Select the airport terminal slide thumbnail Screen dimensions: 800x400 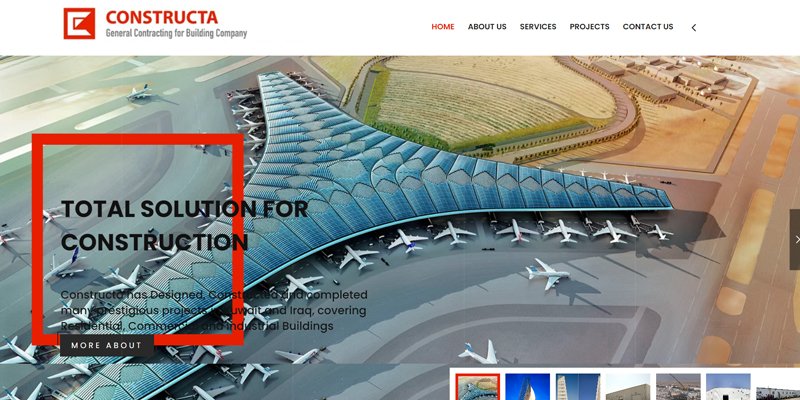point(478,387)
